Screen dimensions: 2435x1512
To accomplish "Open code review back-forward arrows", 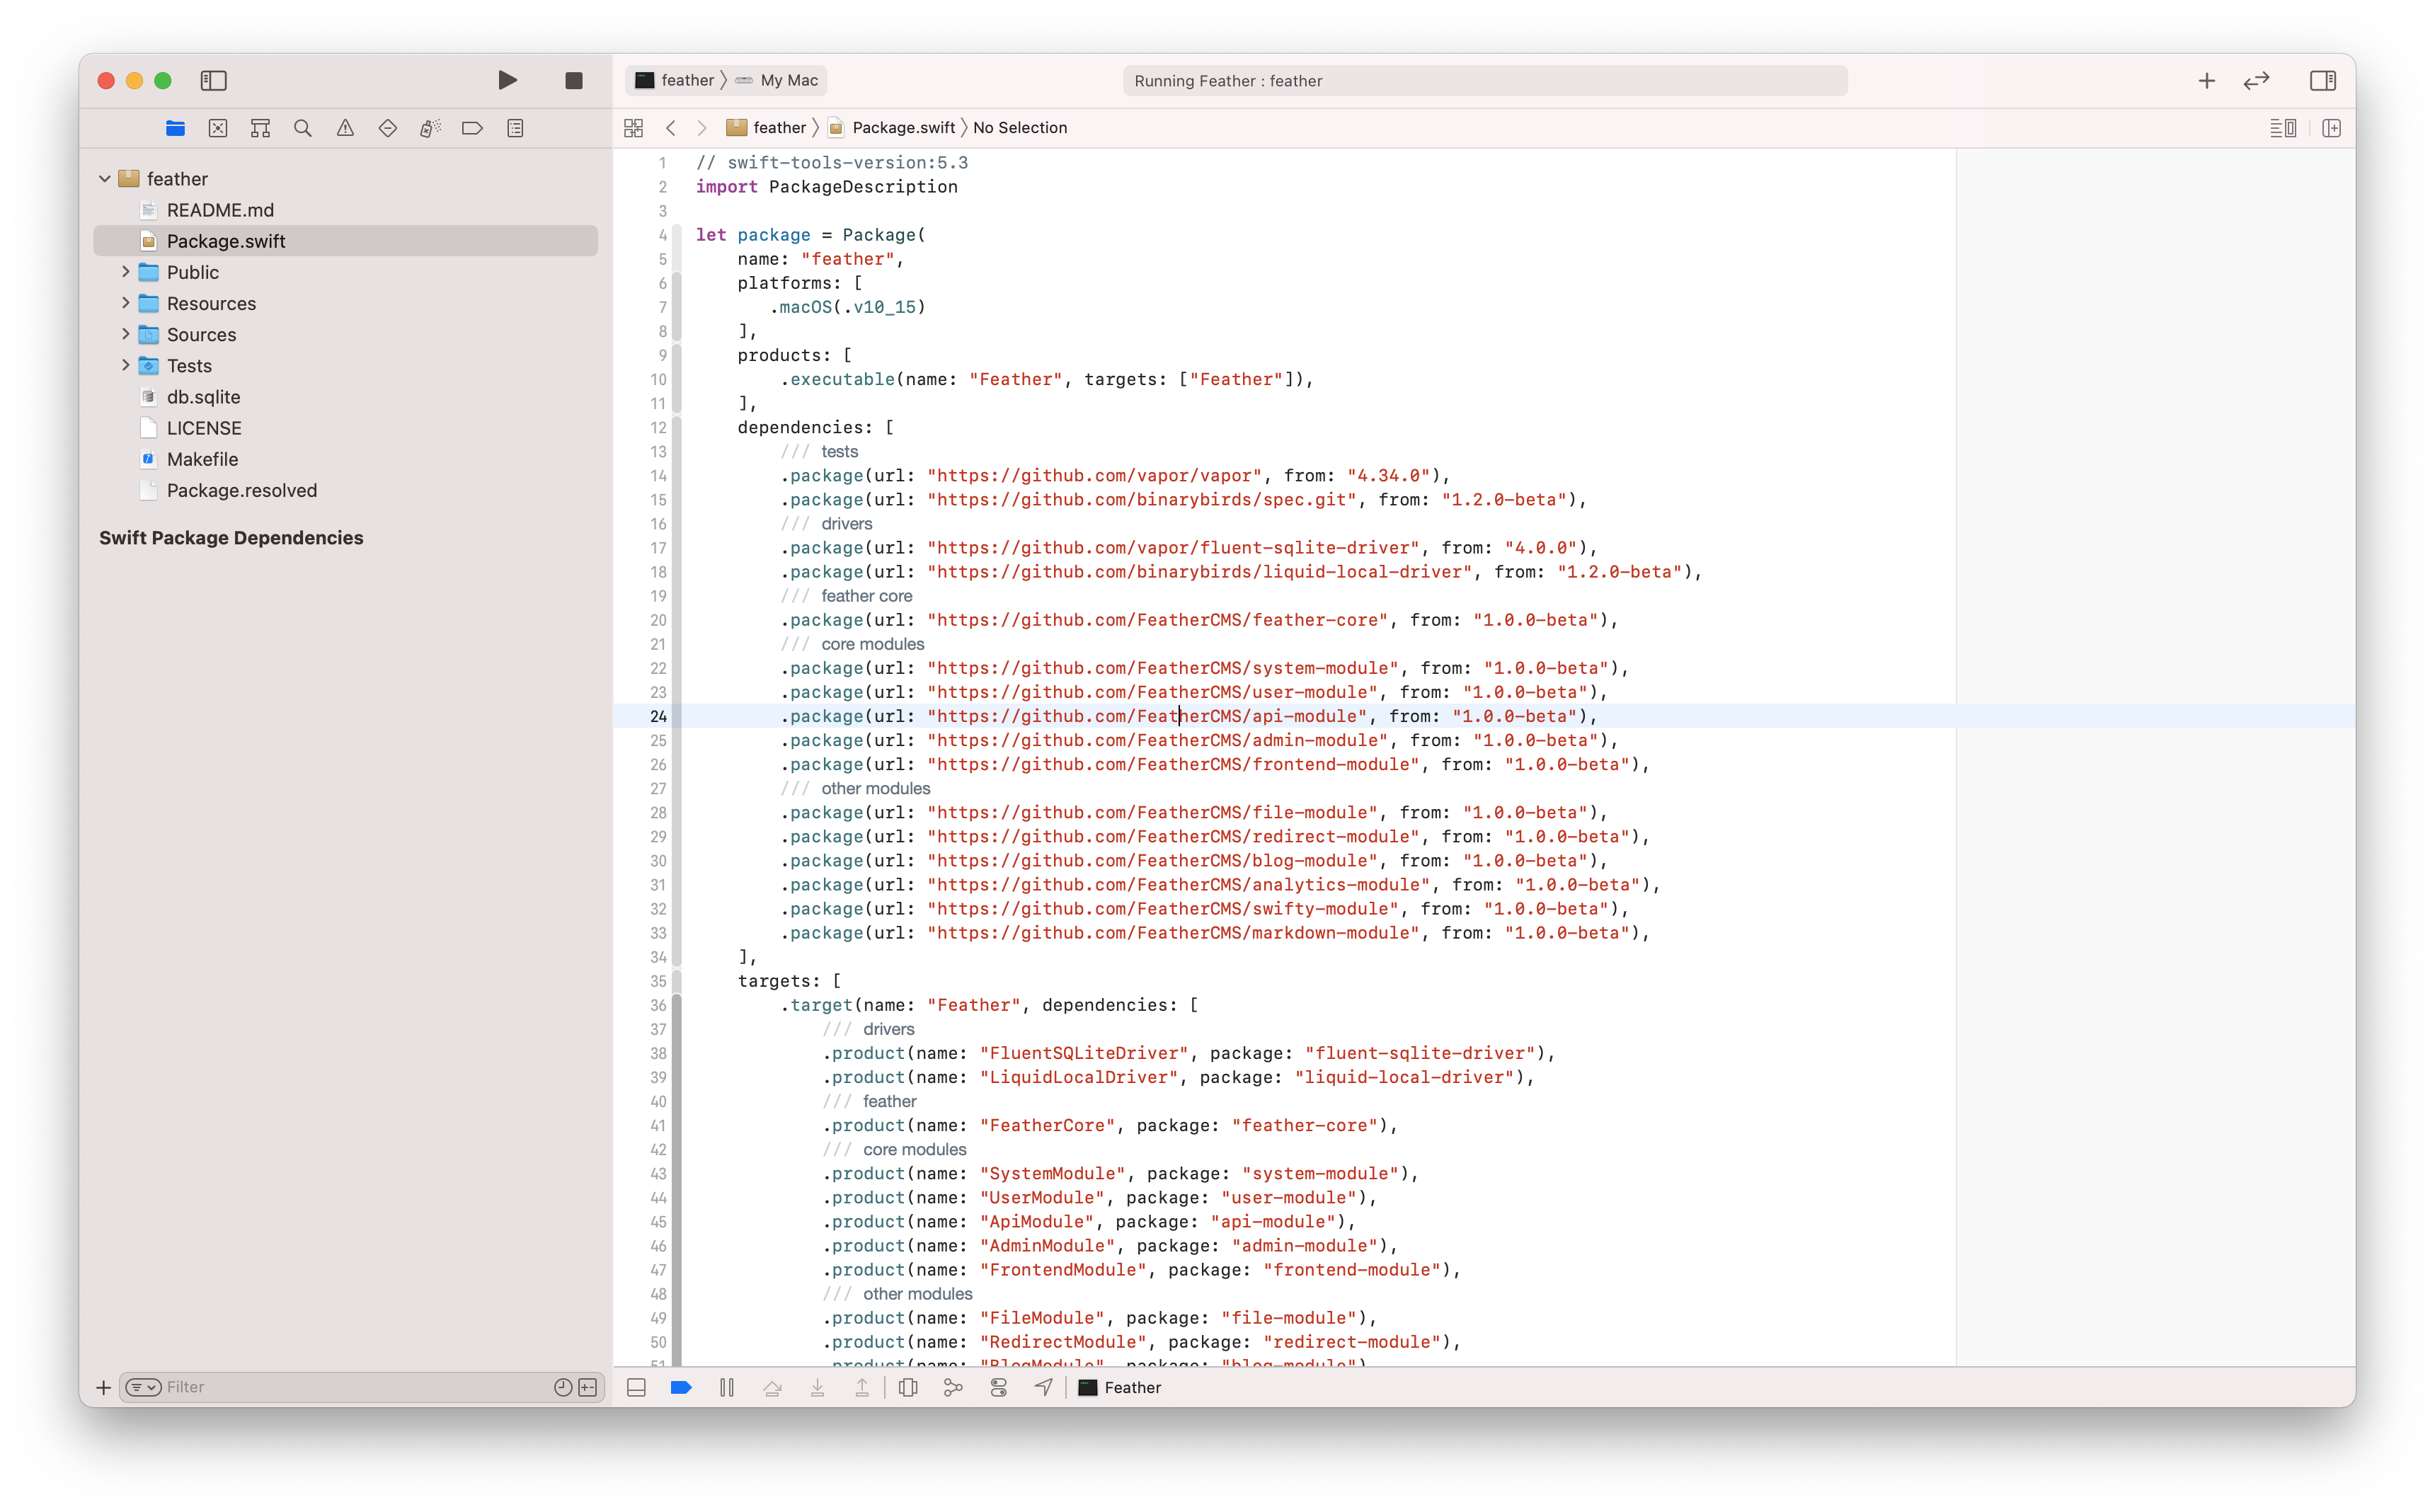I will point(2257,80).
